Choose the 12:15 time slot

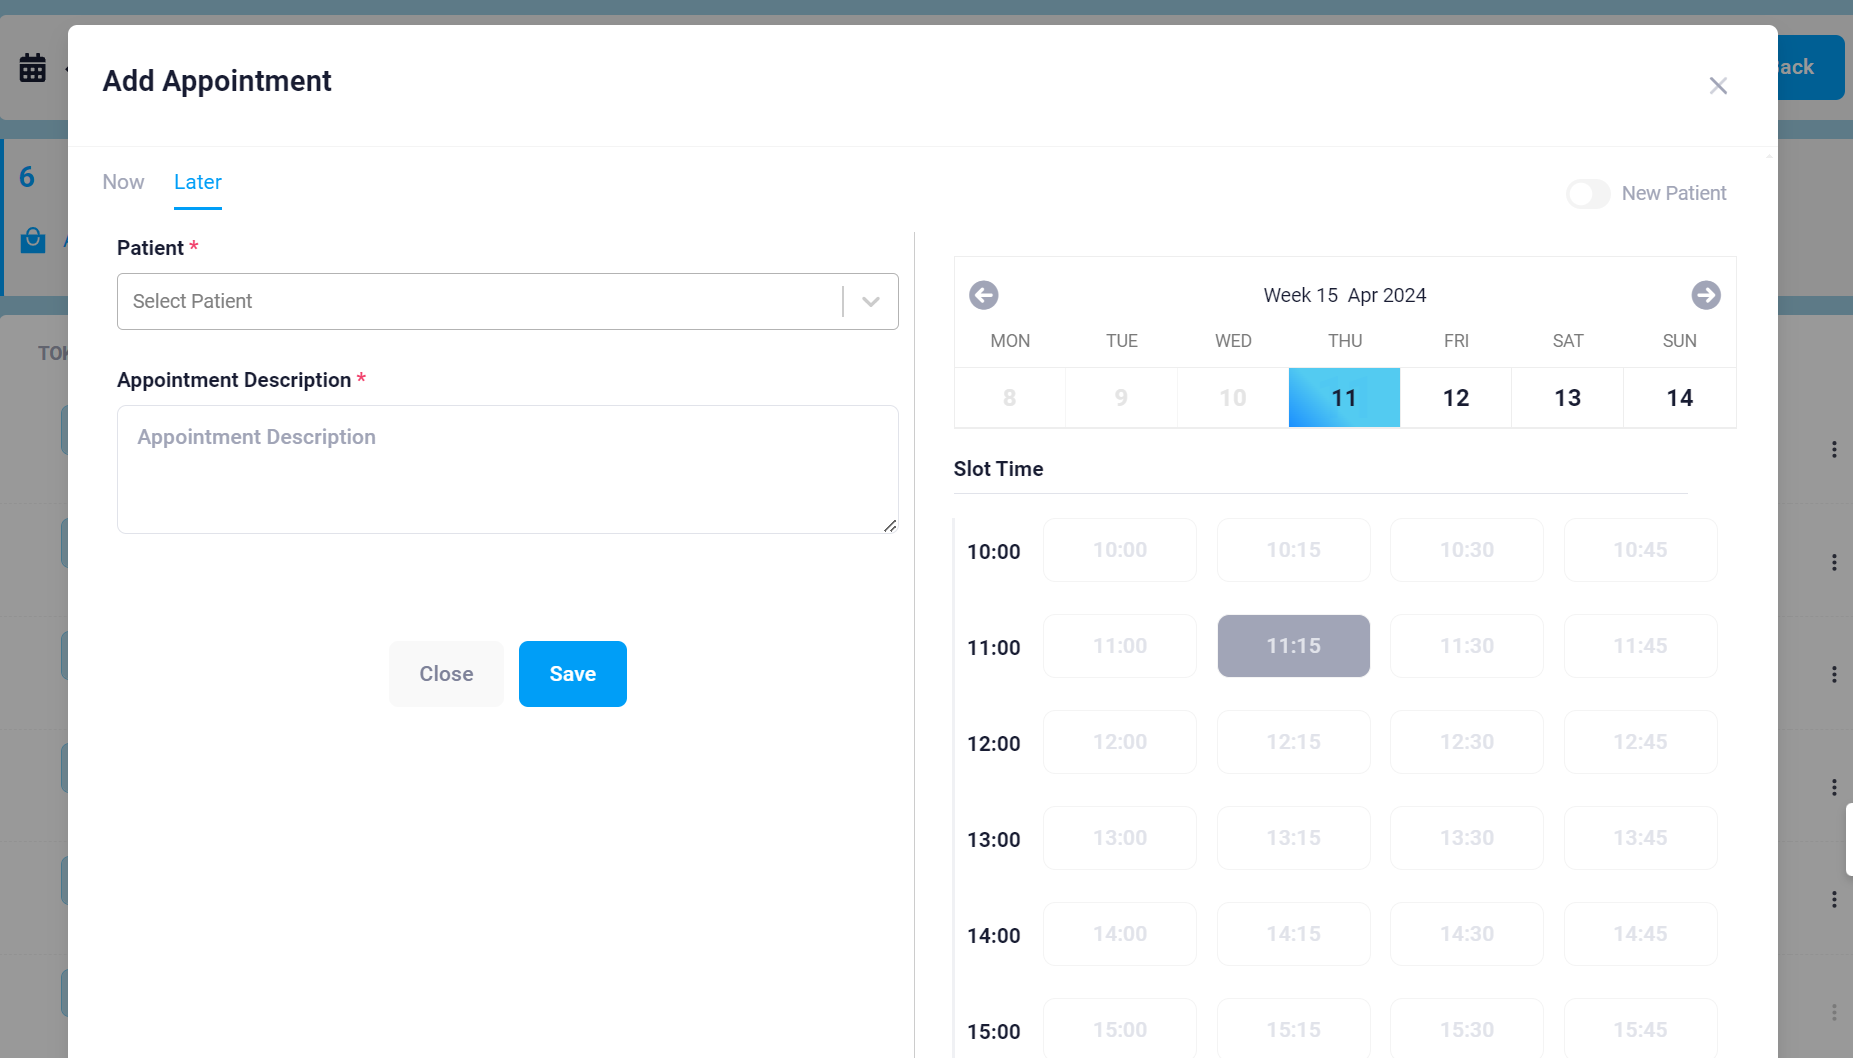1294,742
